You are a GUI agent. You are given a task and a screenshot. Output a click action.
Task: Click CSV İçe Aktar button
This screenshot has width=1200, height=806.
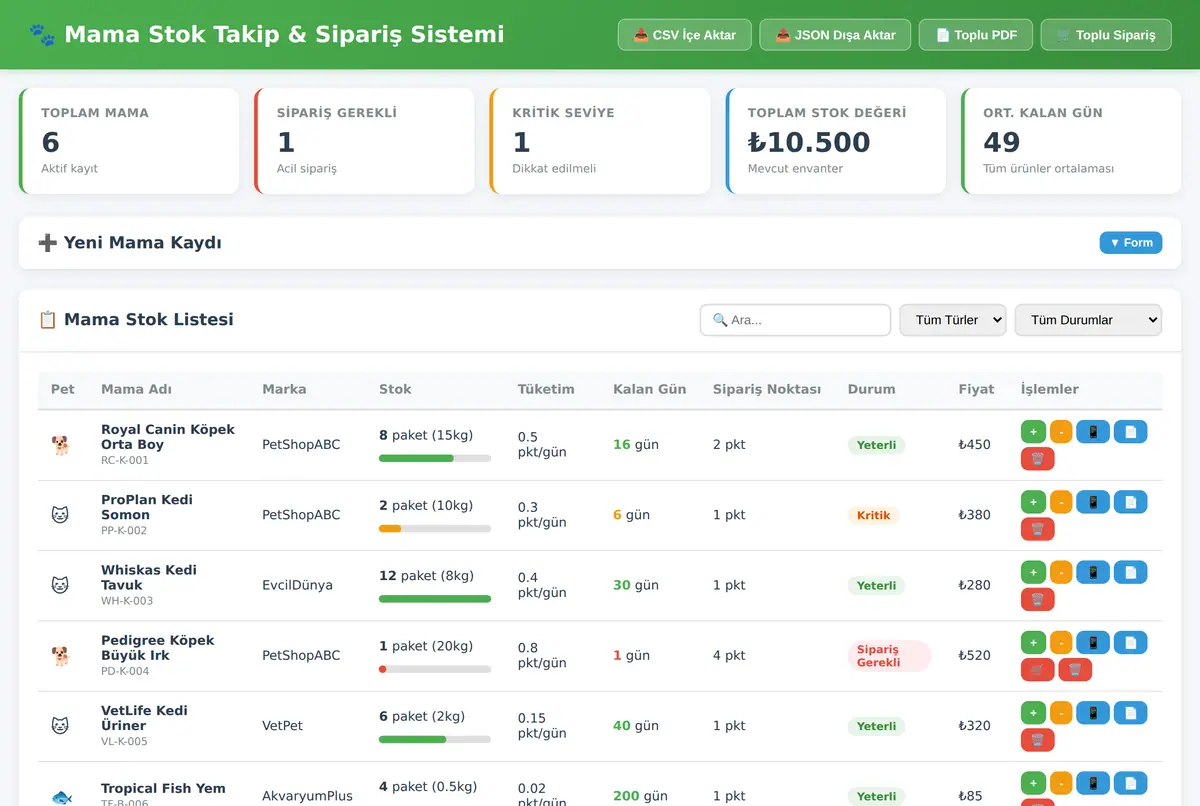click(x=684, y=35)
